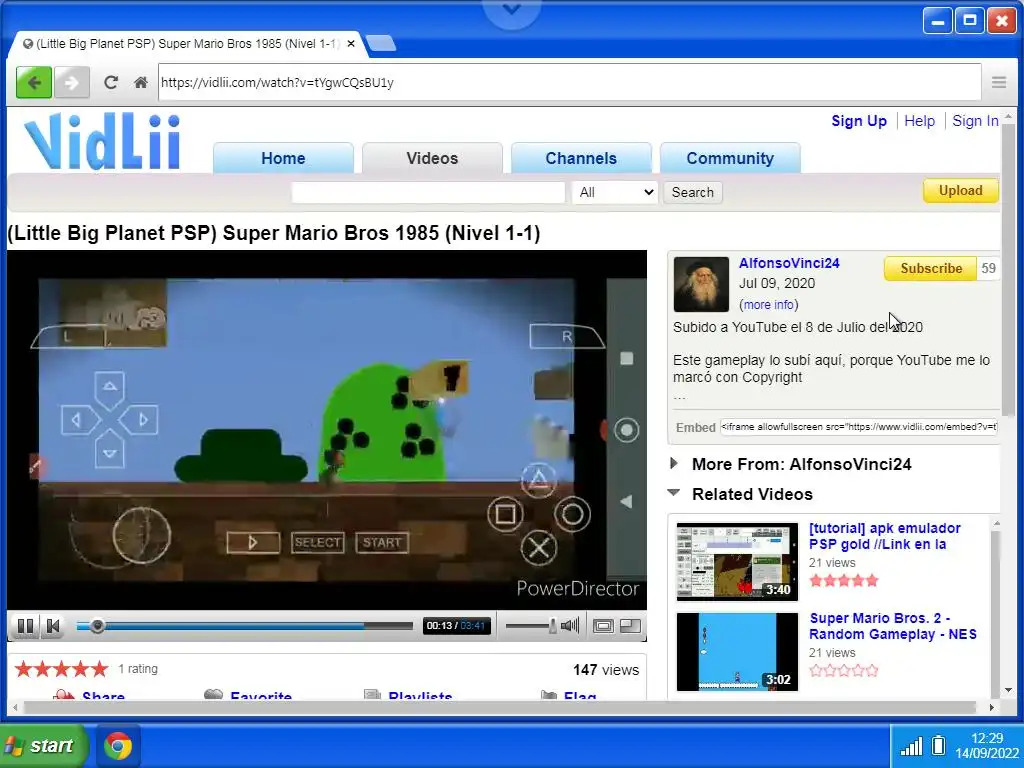
Task: Open the Channels tab
Action: pyautogui.click(x=581, y=158)
